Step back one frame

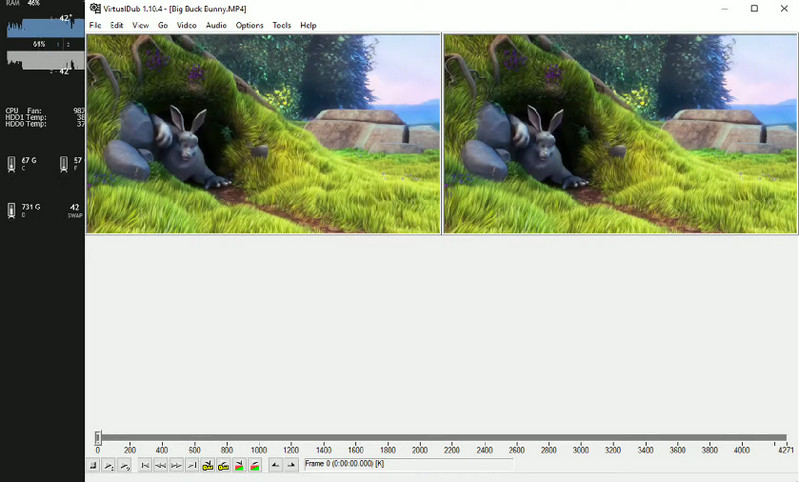tap(160, 465)
